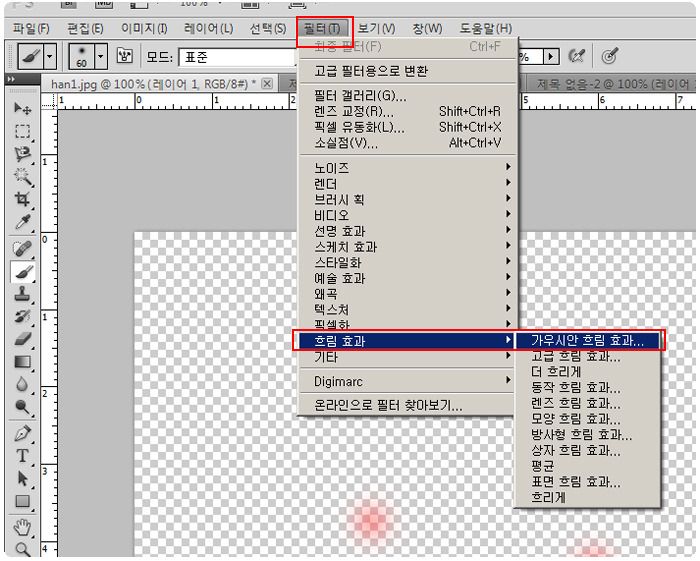
Task: Switch to 제목 없음-2 document tab
Action: pos(612,84)
